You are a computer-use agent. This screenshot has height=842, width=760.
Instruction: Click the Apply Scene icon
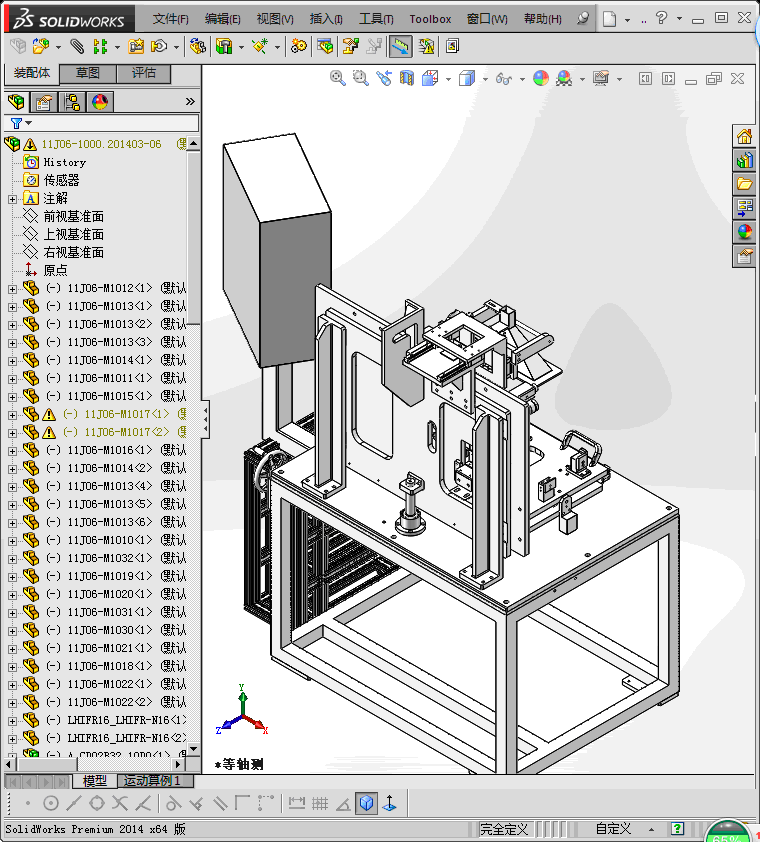coord(564,78)
